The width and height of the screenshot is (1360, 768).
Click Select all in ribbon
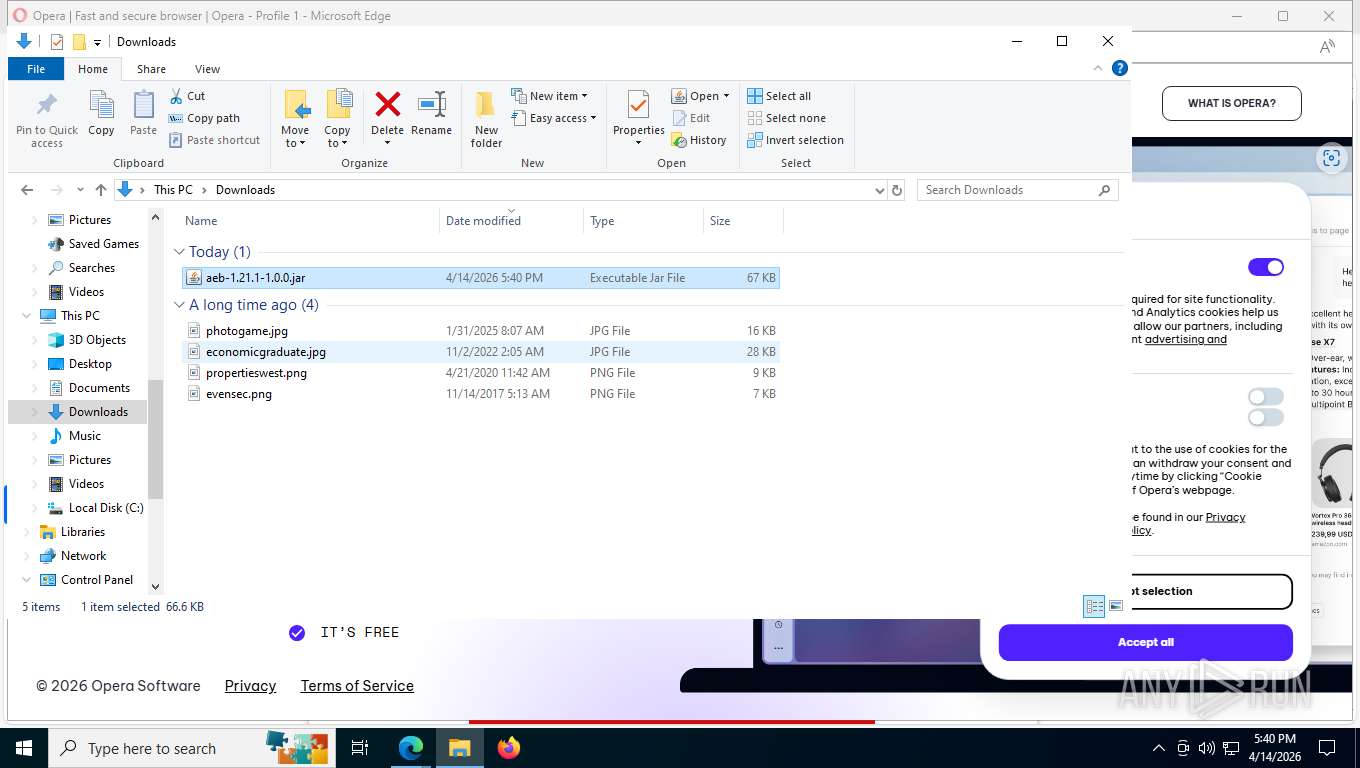(779, 96)
